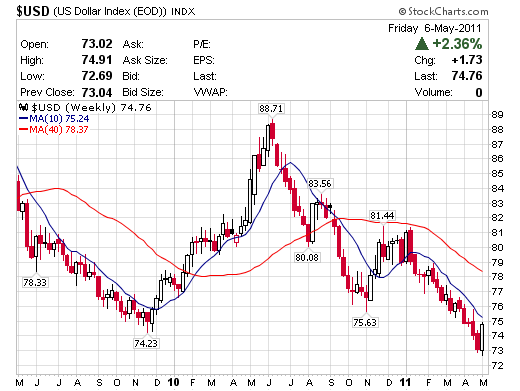Click the 81.44 price label
This screenshot has width=520, height=391.
coord(382,216)
